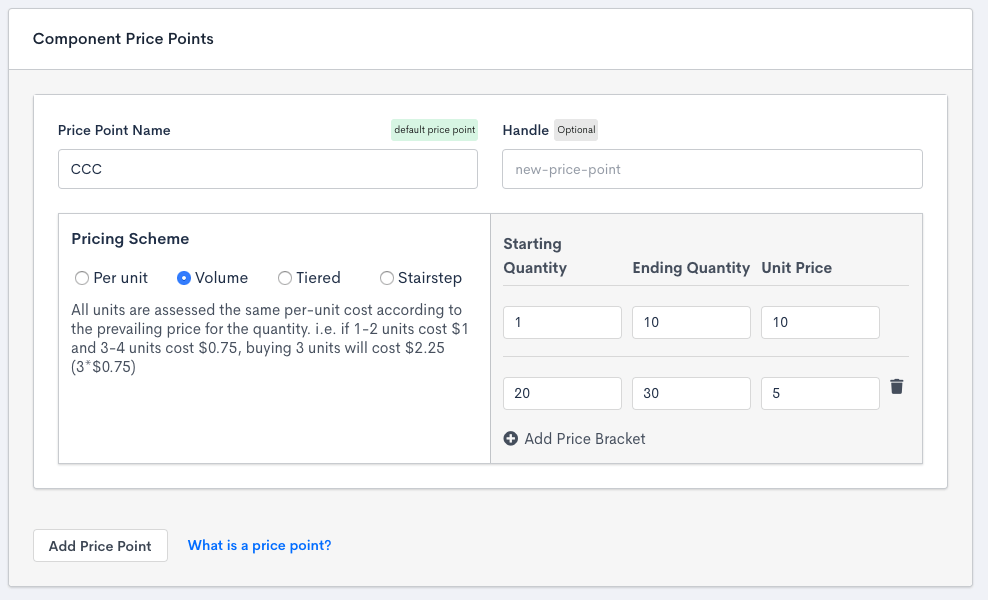
Task: Edit first bracket Ending Quantity field
Action: pyautogui.click(x=691, y=323)
